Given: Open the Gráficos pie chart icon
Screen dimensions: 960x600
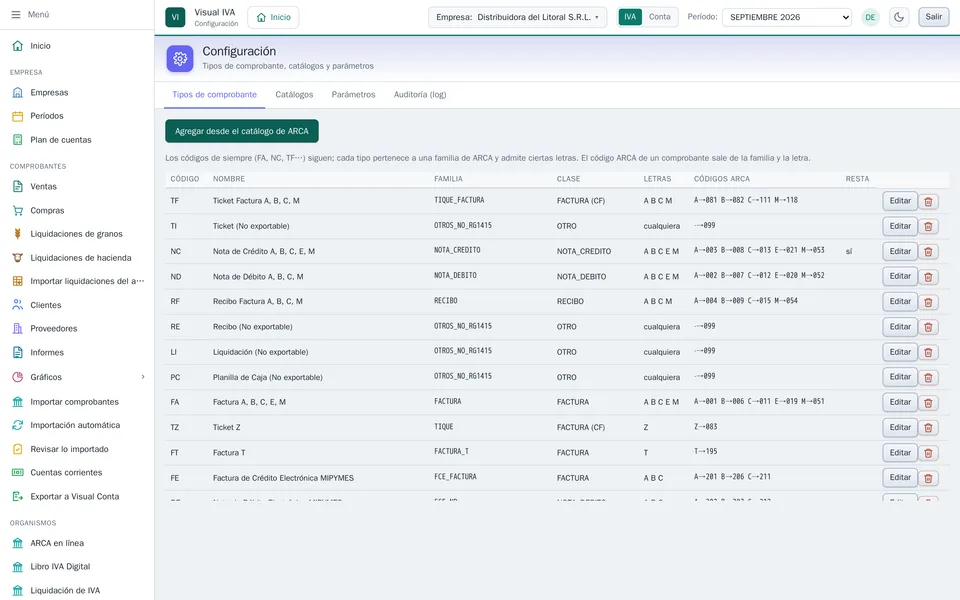Looking at the screenshot, I should coord(18,377).
